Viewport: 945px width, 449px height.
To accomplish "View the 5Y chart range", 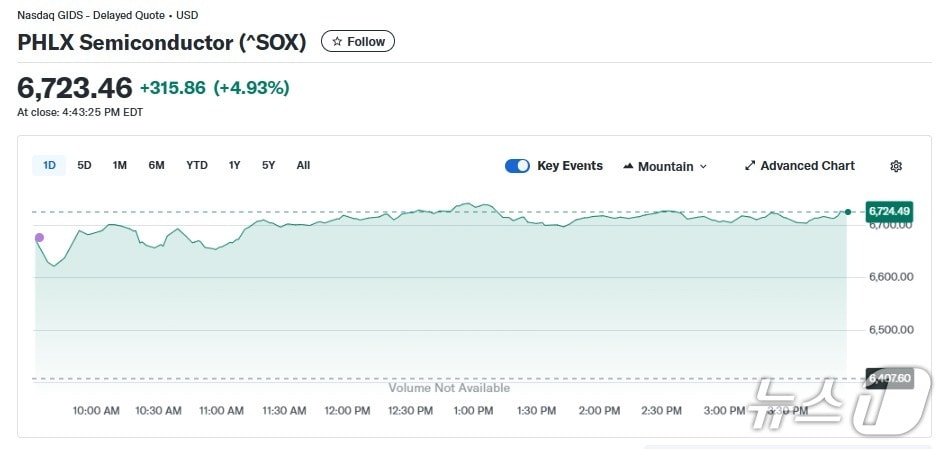I will coord(268,166).
